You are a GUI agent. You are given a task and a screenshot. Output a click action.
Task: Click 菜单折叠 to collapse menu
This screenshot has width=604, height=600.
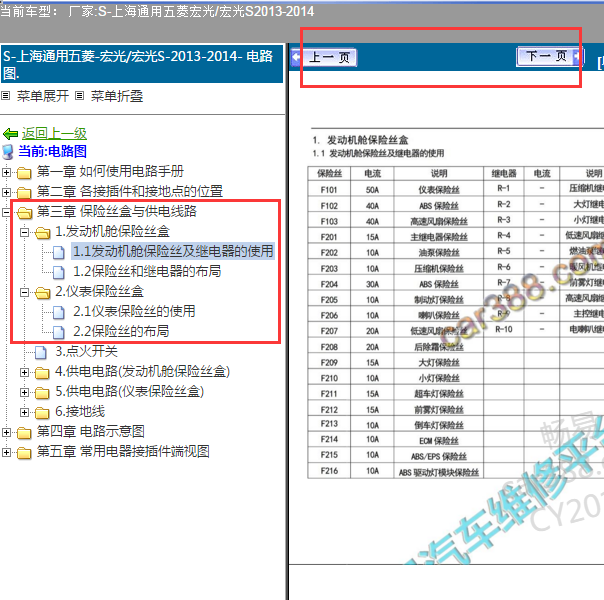click(117, 96)
